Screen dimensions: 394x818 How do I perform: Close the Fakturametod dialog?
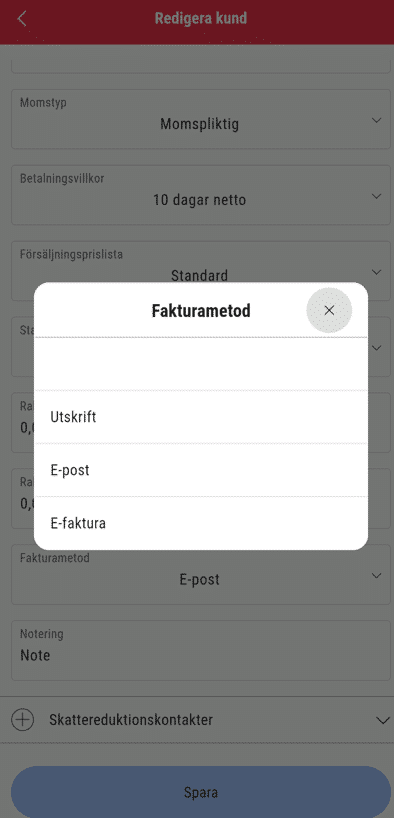tap(329, 310)
